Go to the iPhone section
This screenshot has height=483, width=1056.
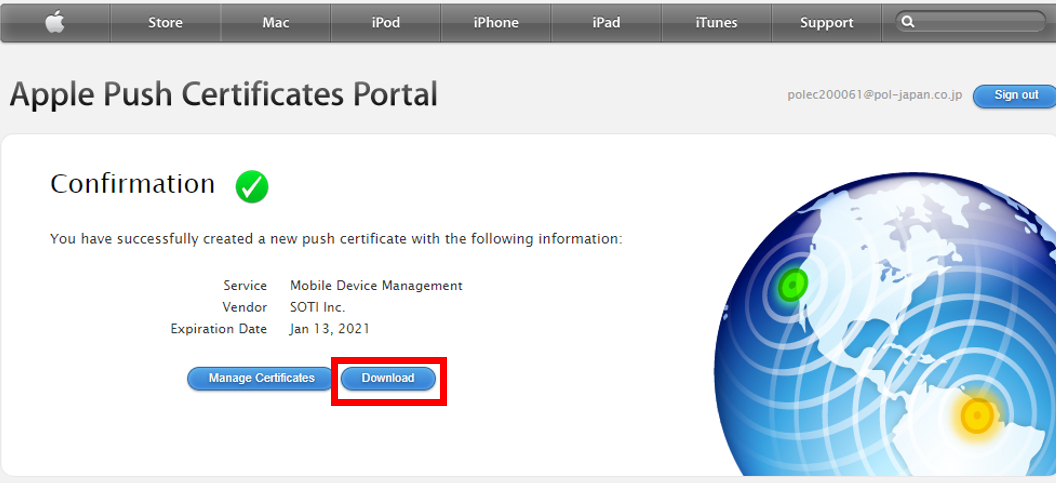point(496,22)
